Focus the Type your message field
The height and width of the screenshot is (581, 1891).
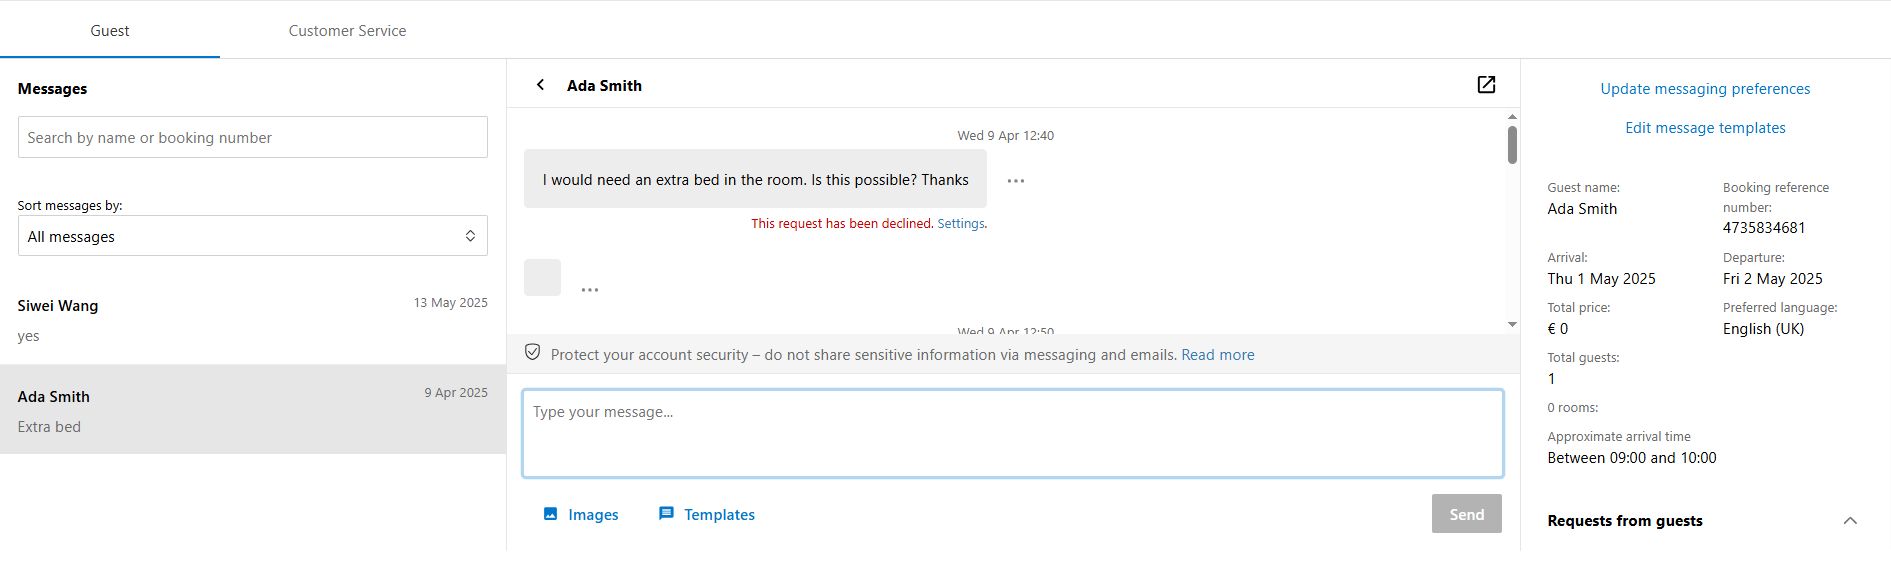pos(1013,433)
